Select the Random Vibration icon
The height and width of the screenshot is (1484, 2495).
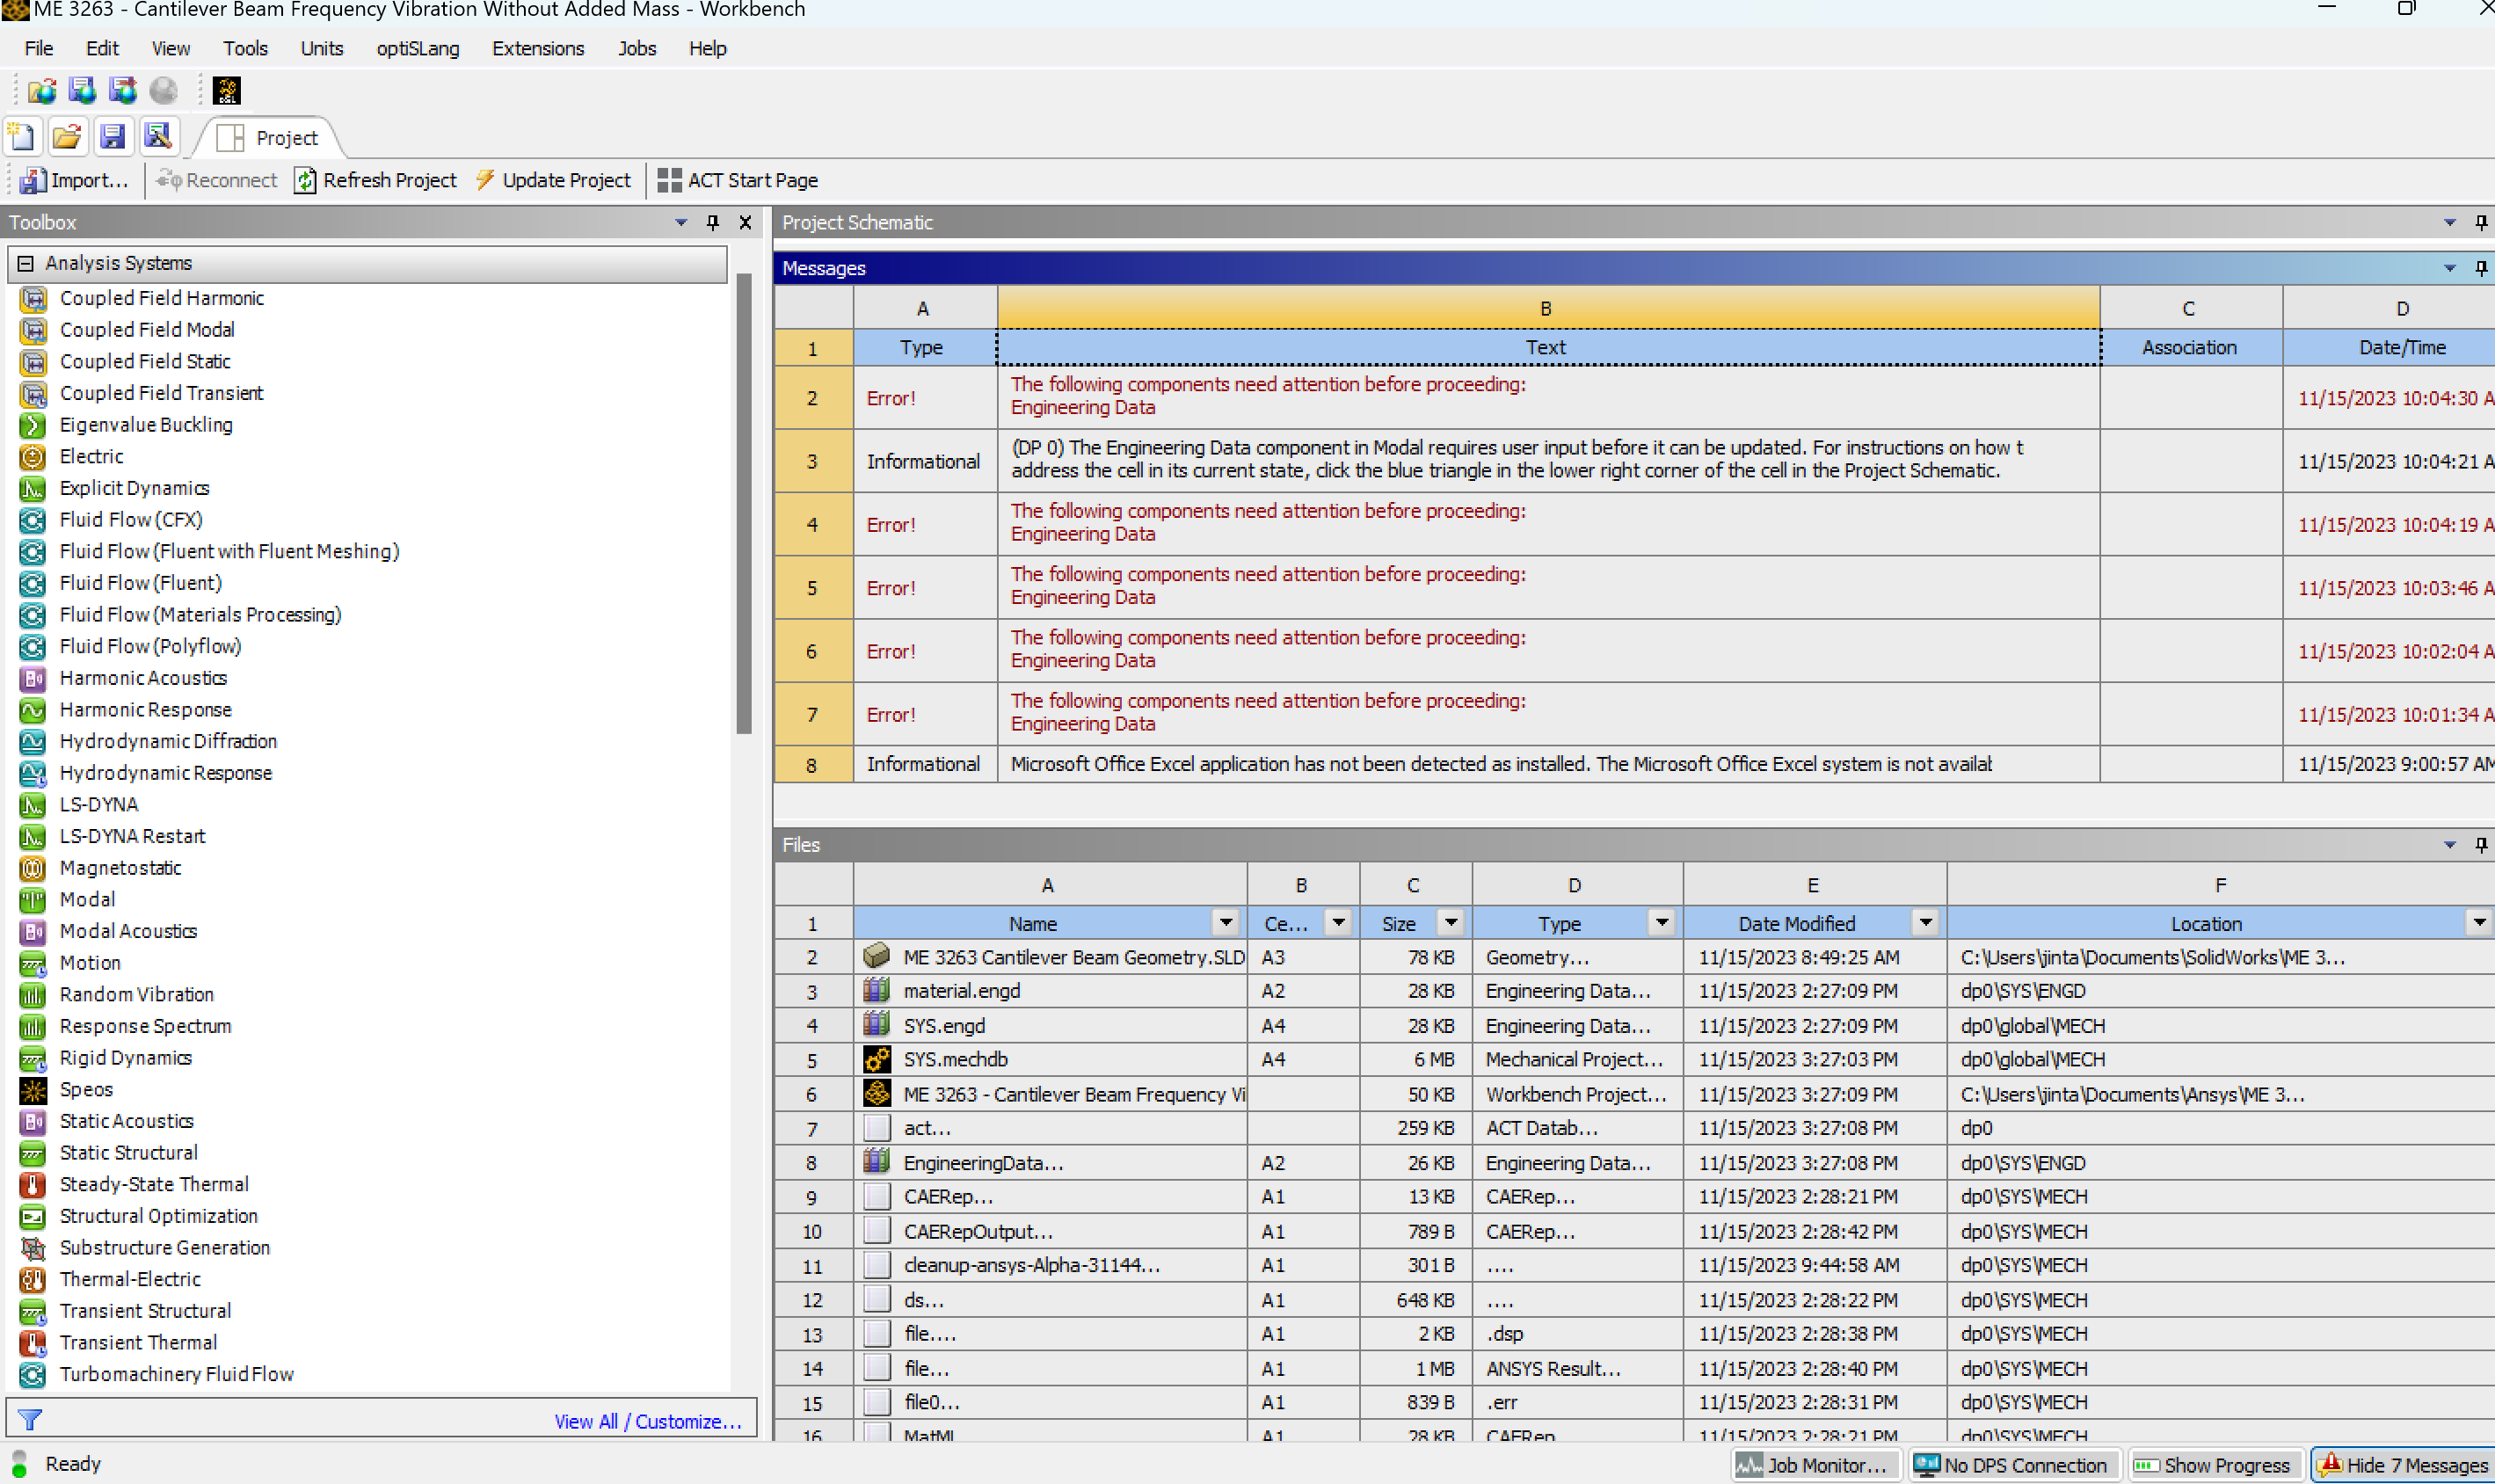point(33,995)
